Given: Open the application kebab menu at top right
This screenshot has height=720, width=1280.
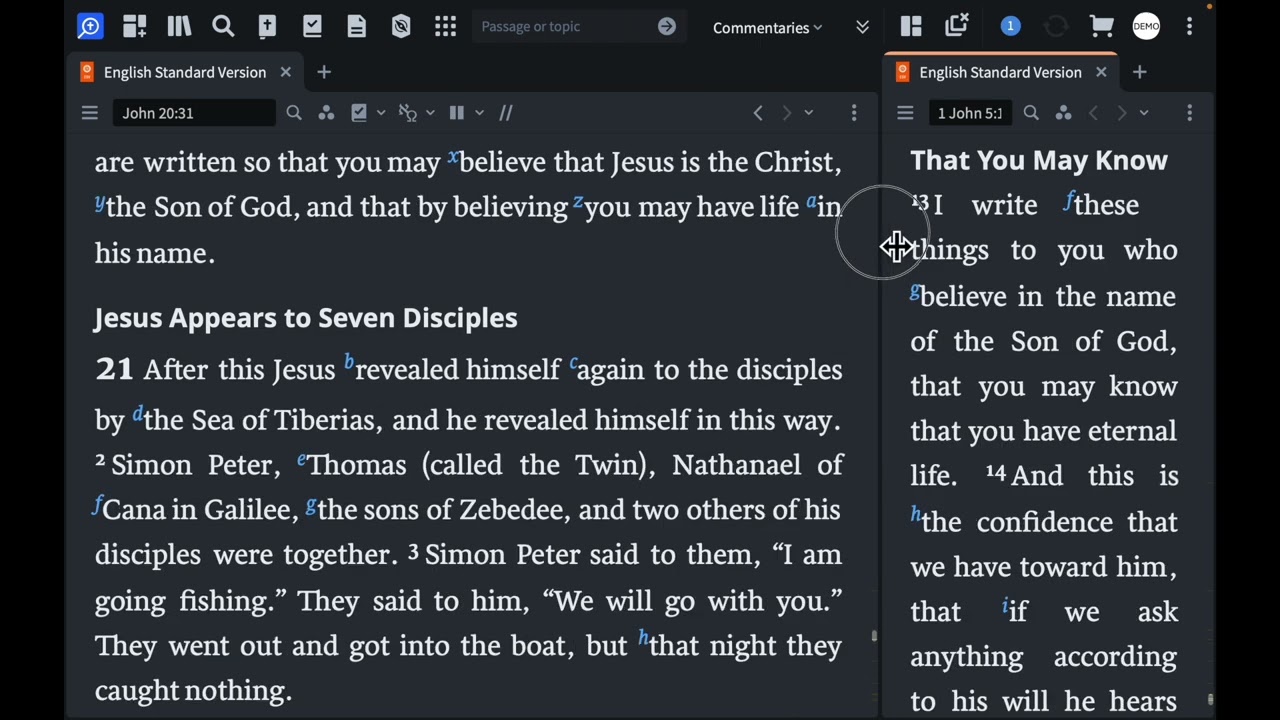Looking at the screenshot, I should [x=1189, y=27].
